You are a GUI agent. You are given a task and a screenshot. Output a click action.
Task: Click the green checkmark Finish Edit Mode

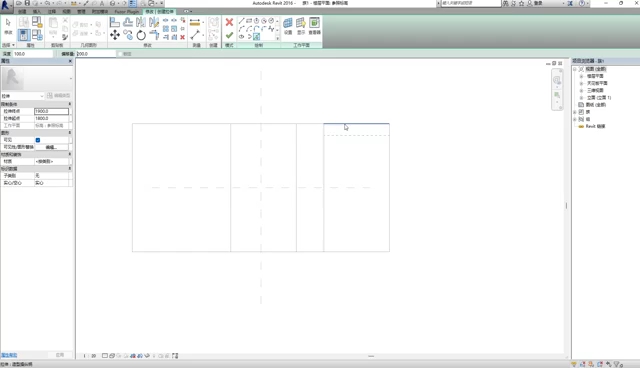click(x=229, y=35)
